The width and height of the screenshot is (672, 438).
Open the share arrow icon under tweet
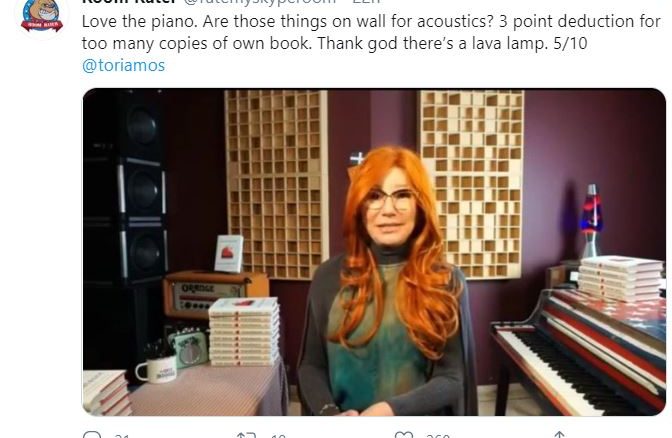(x=559, y=435)
